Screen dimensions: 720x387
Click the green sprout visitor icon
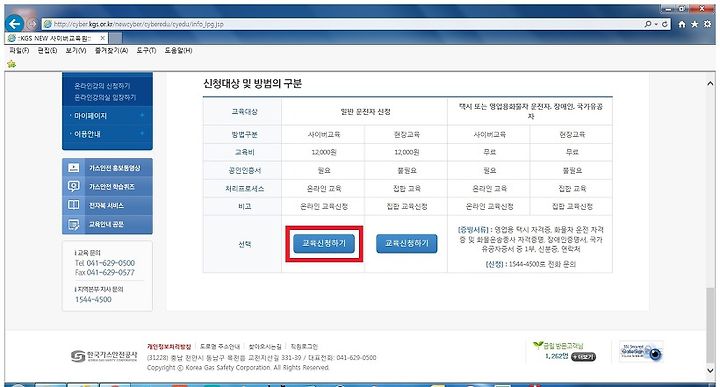538,345
